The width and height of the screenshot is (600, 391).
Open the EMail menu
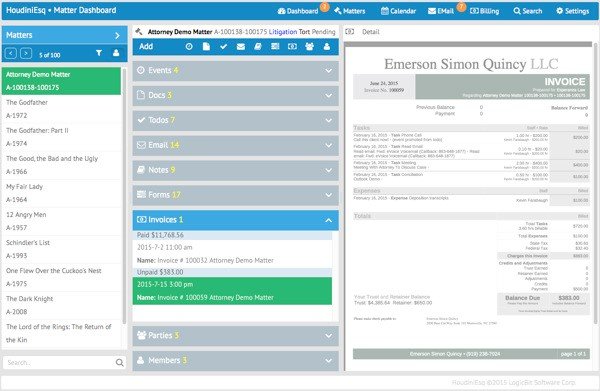pos(441,11)
